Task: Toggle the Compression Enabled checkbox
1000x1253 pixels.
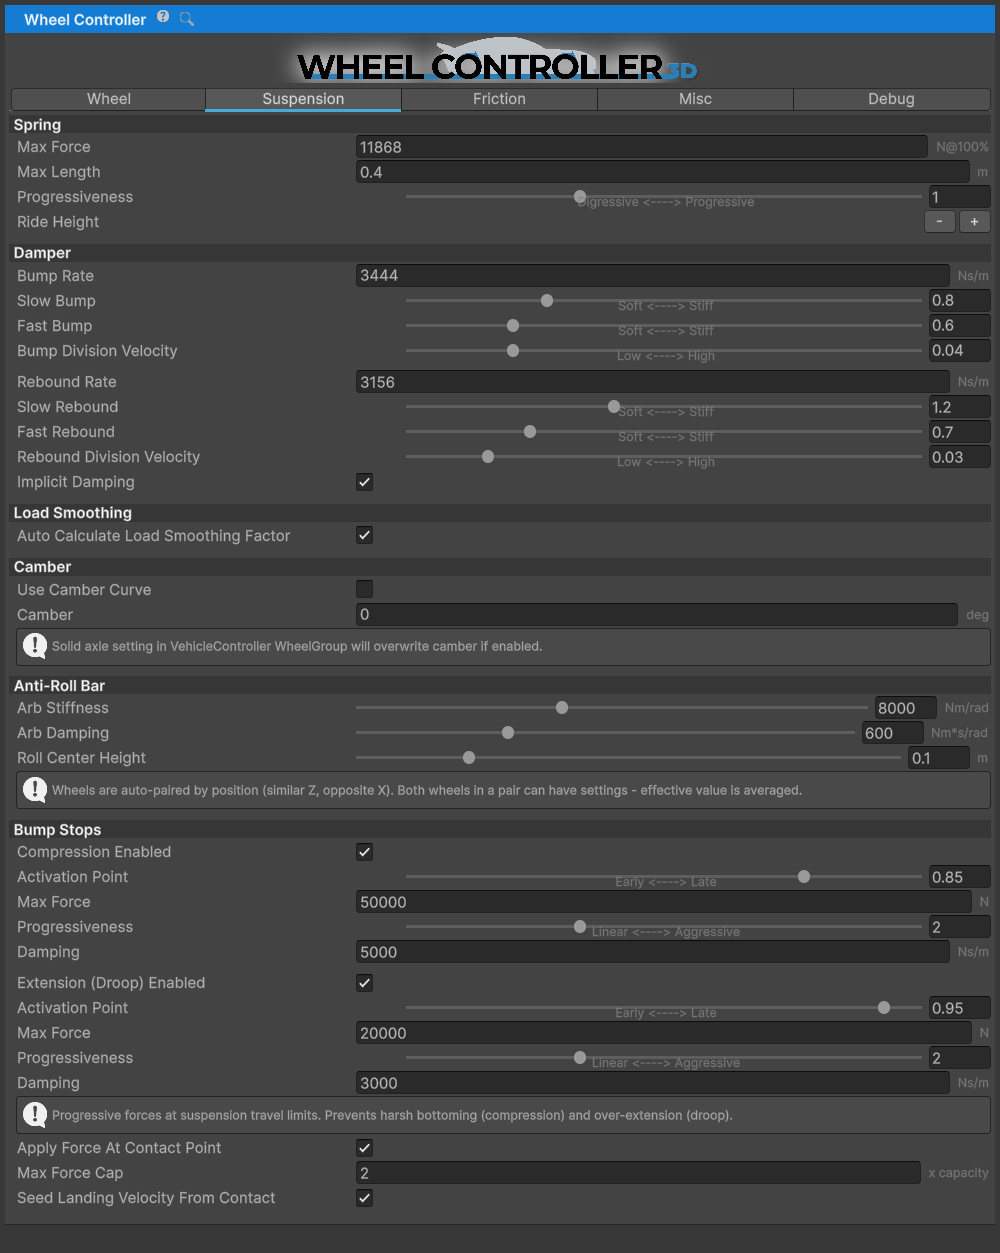Action: pyautogui.click(x=365, y=852)
